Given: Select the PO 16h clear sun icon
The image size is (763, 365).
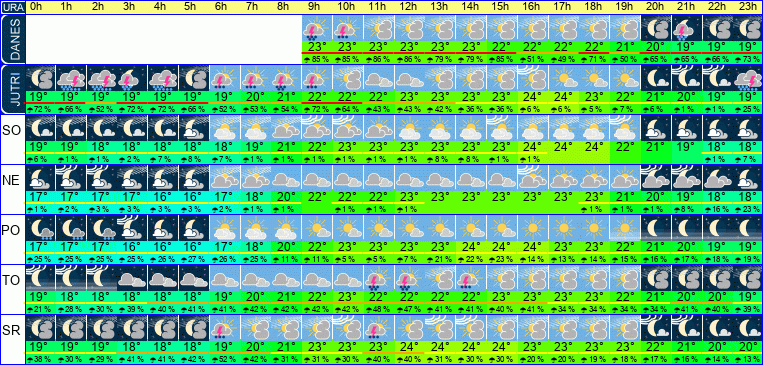Looking at the screenshot, I should (533, 228).
